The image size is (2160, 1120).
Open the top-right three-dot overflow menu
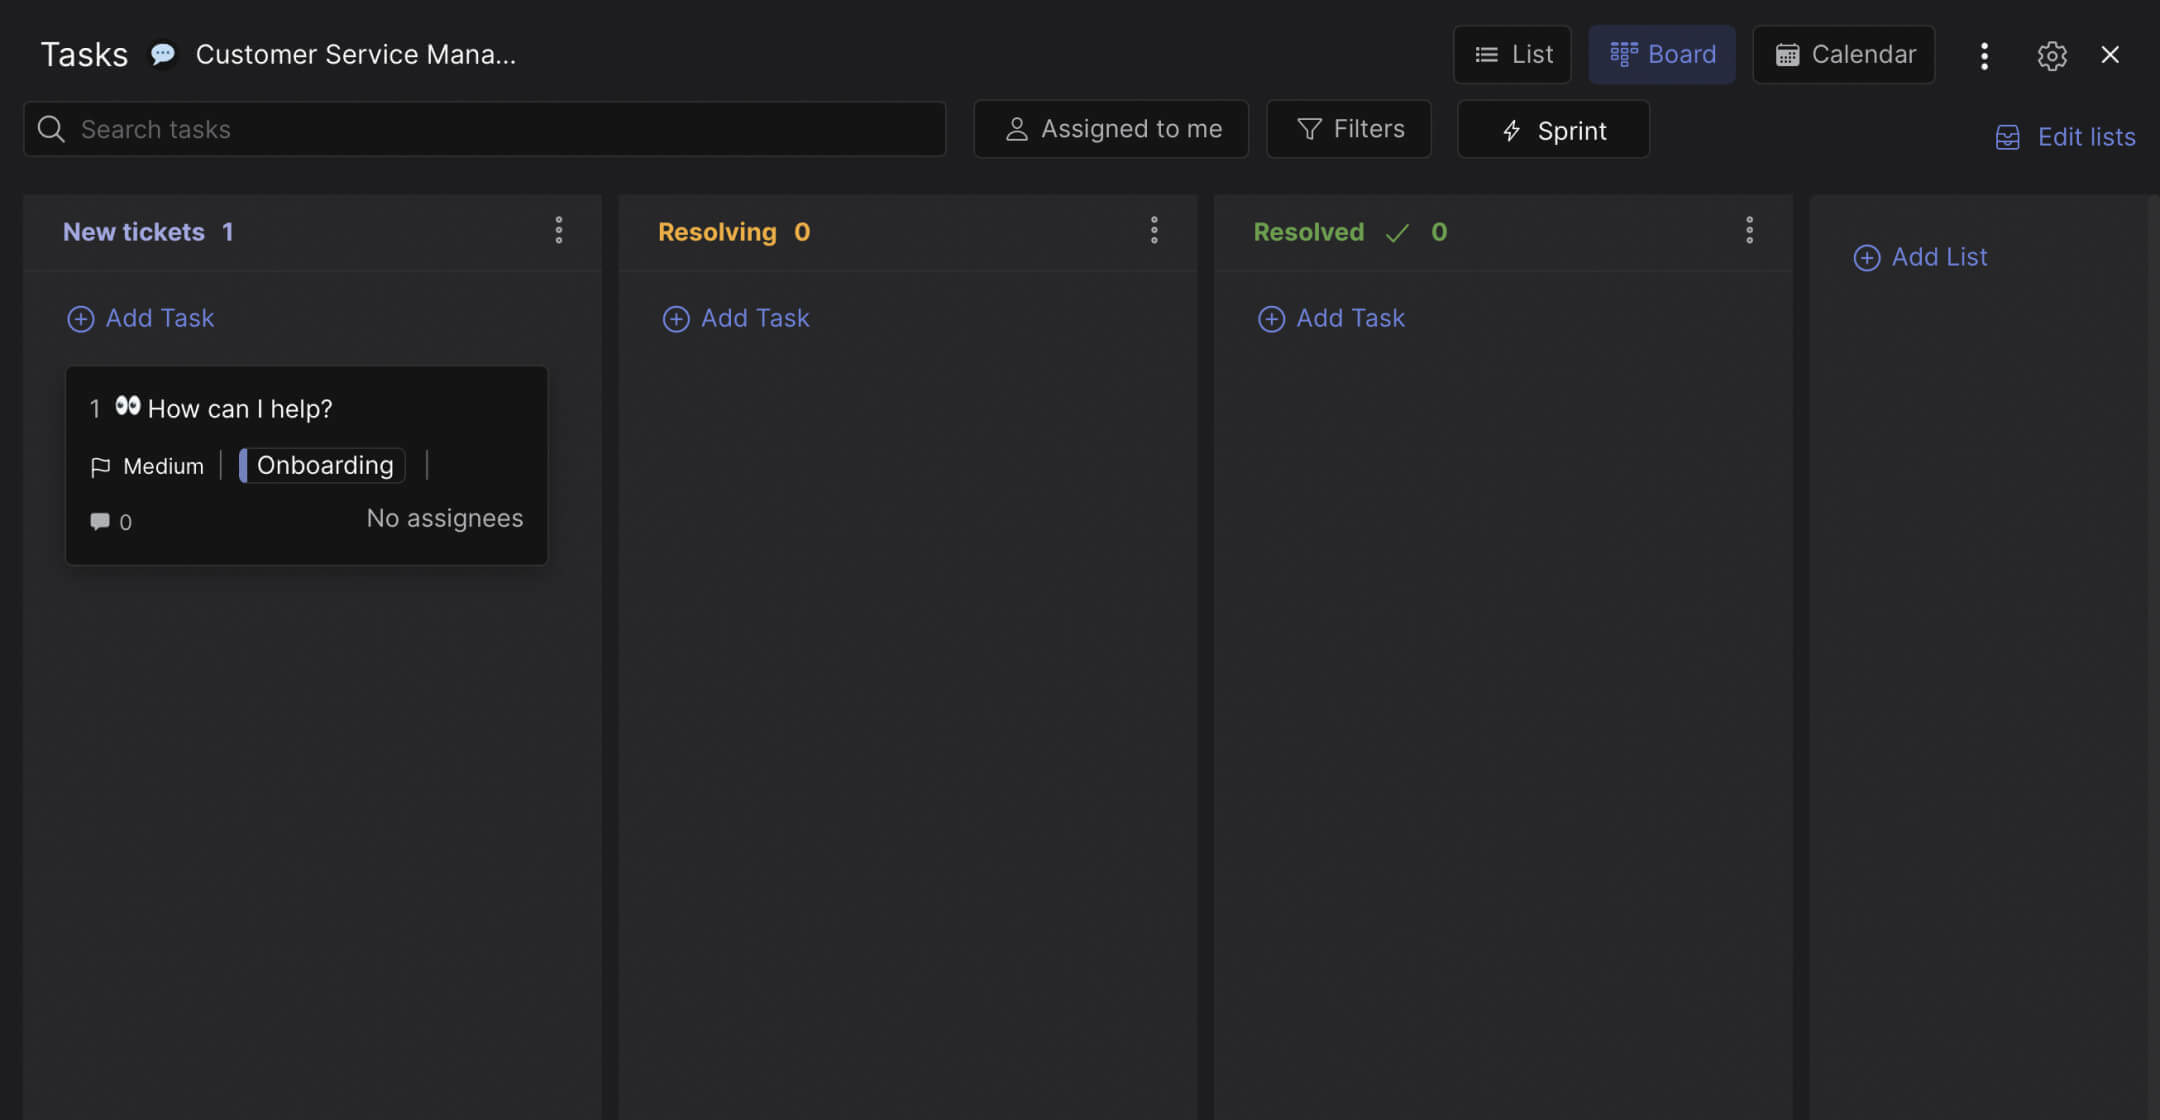tap(1984, 55)
